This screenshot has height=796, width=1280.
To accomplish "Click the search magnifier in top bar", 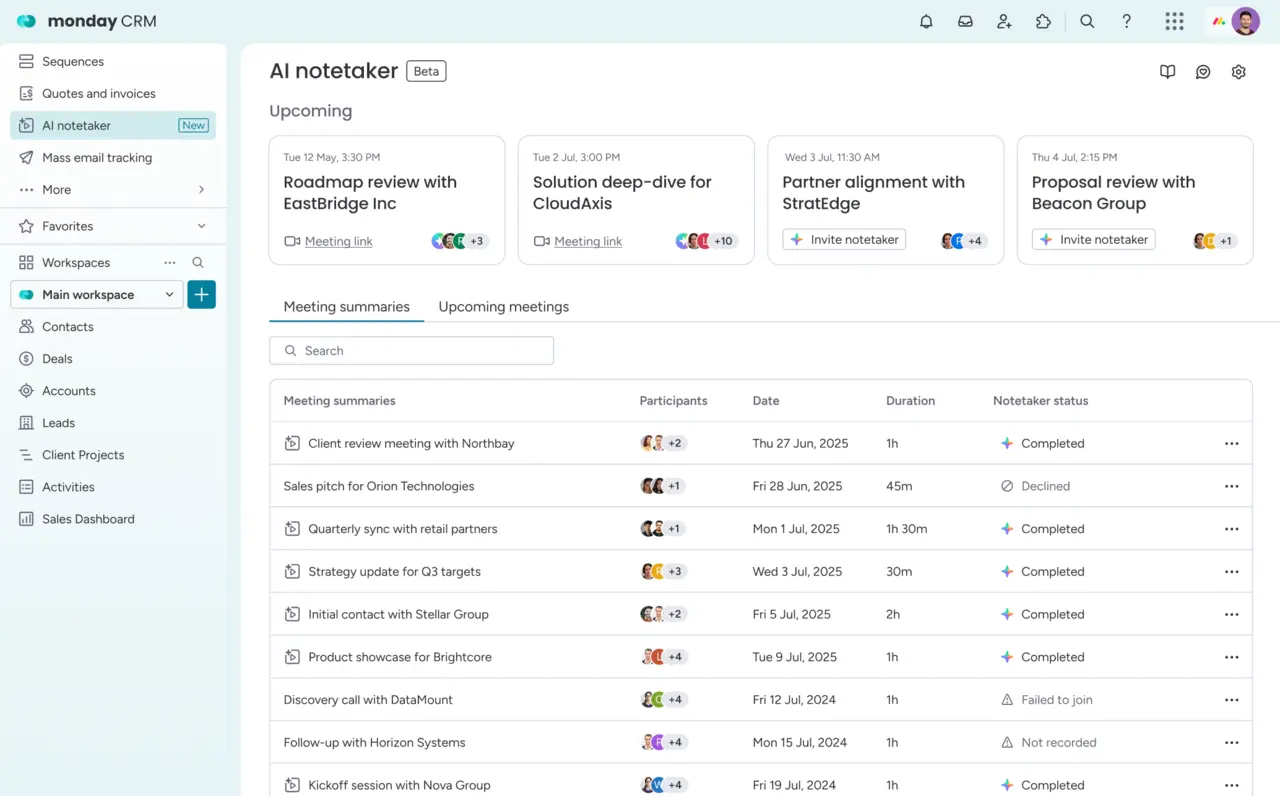I will (x=1087, y=21).
